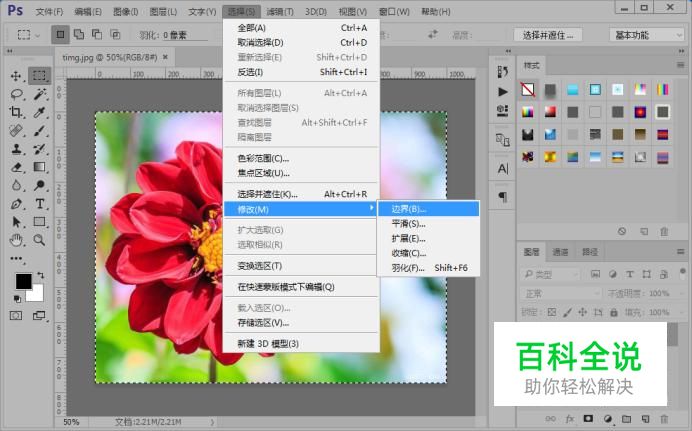
Task: Select the Lasso tool
Action: point(16,94)
